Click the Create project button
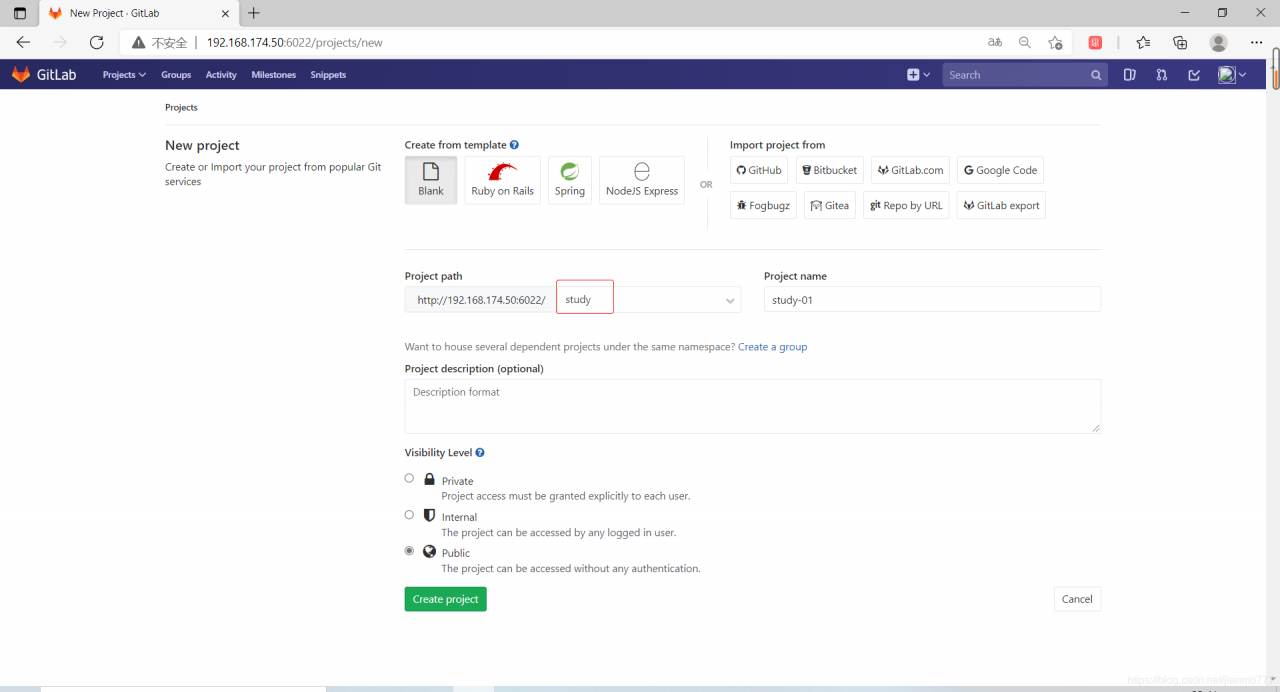Viewport: 1280px width, 692px height. tap(445, 599)
